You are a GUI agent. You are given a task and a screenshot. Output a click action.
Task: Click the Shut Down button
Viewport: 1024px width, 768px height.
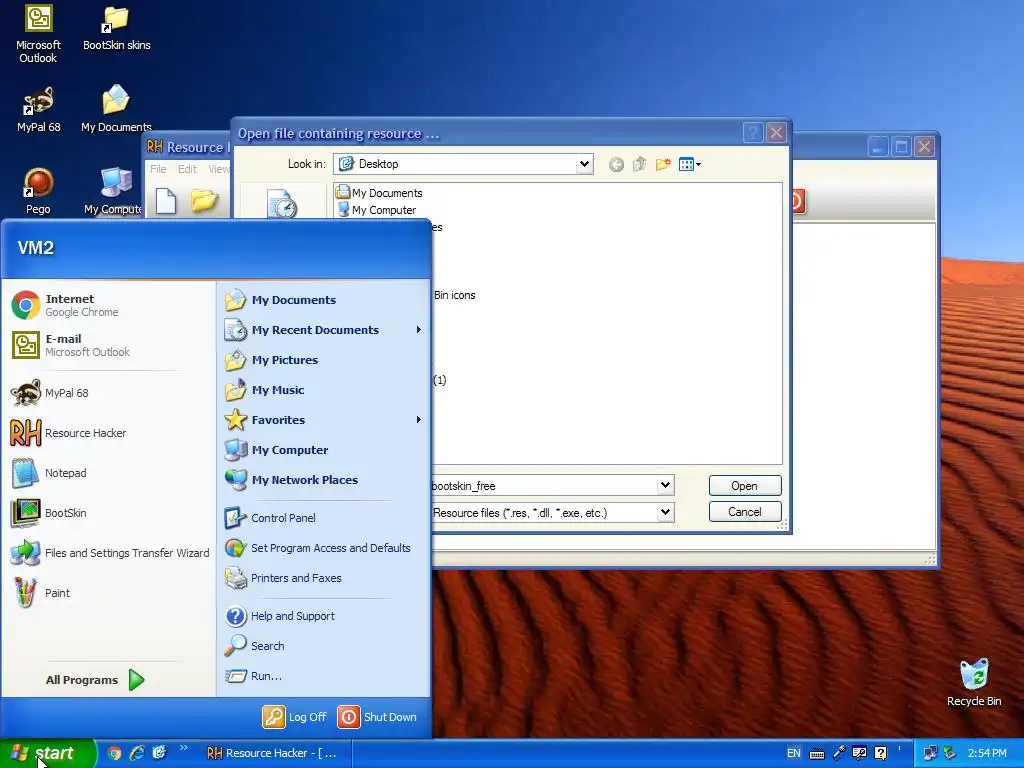point(377,717)
